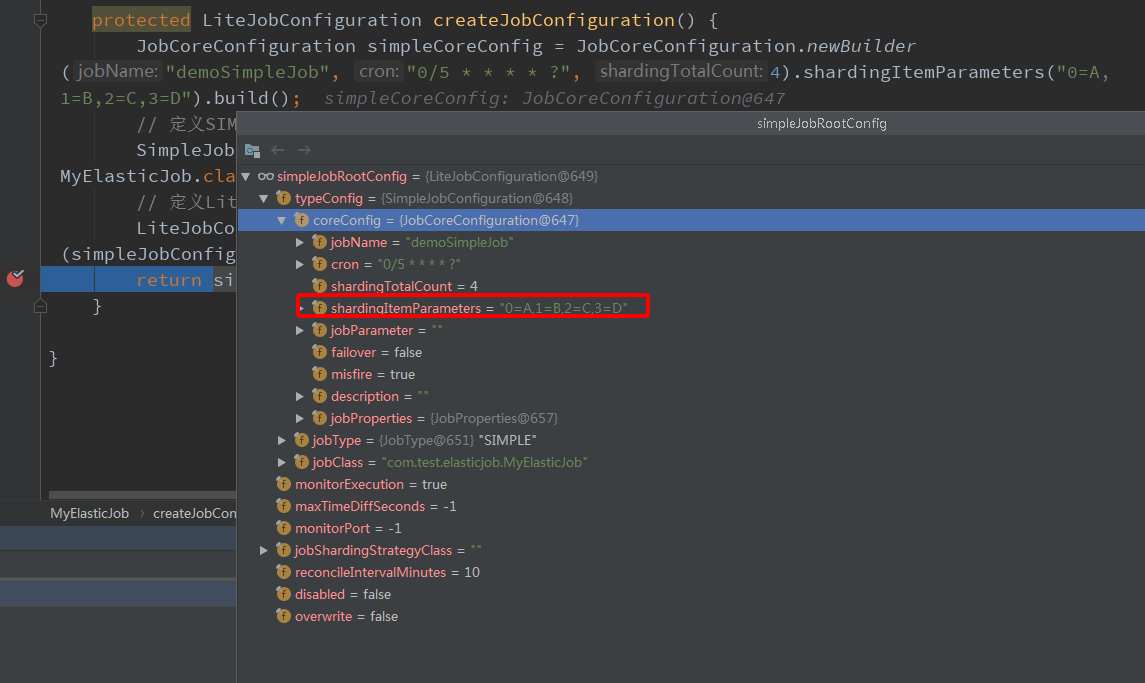Click the watch glasses icon on simpleJobRootConfig
Image resolution: width=1145 pixels, height=683 pixels.
(x=266, y=176)
